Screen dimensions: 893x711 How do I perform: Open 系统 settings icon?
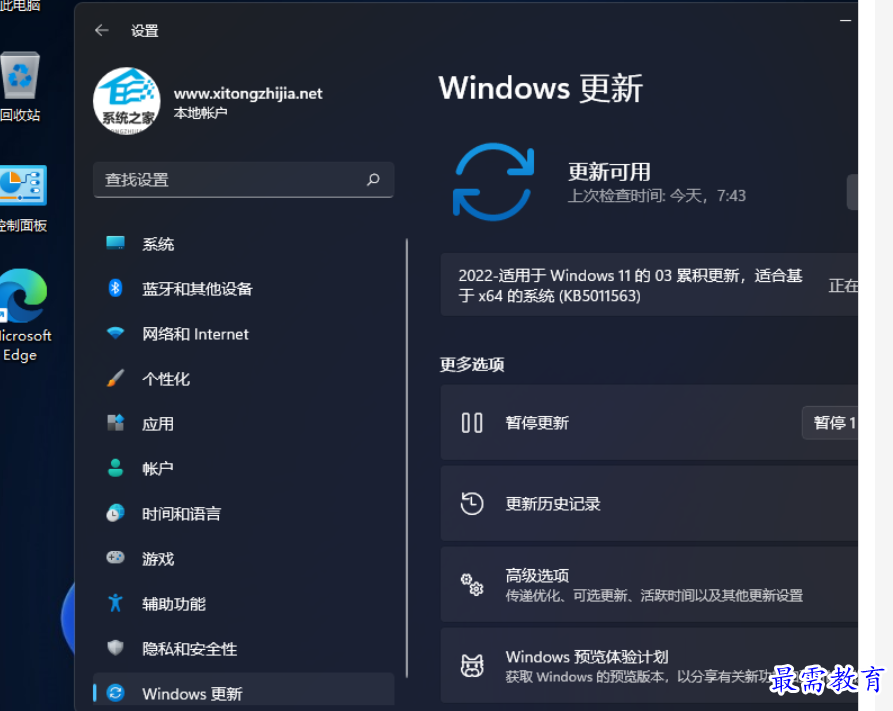point(116,243)
